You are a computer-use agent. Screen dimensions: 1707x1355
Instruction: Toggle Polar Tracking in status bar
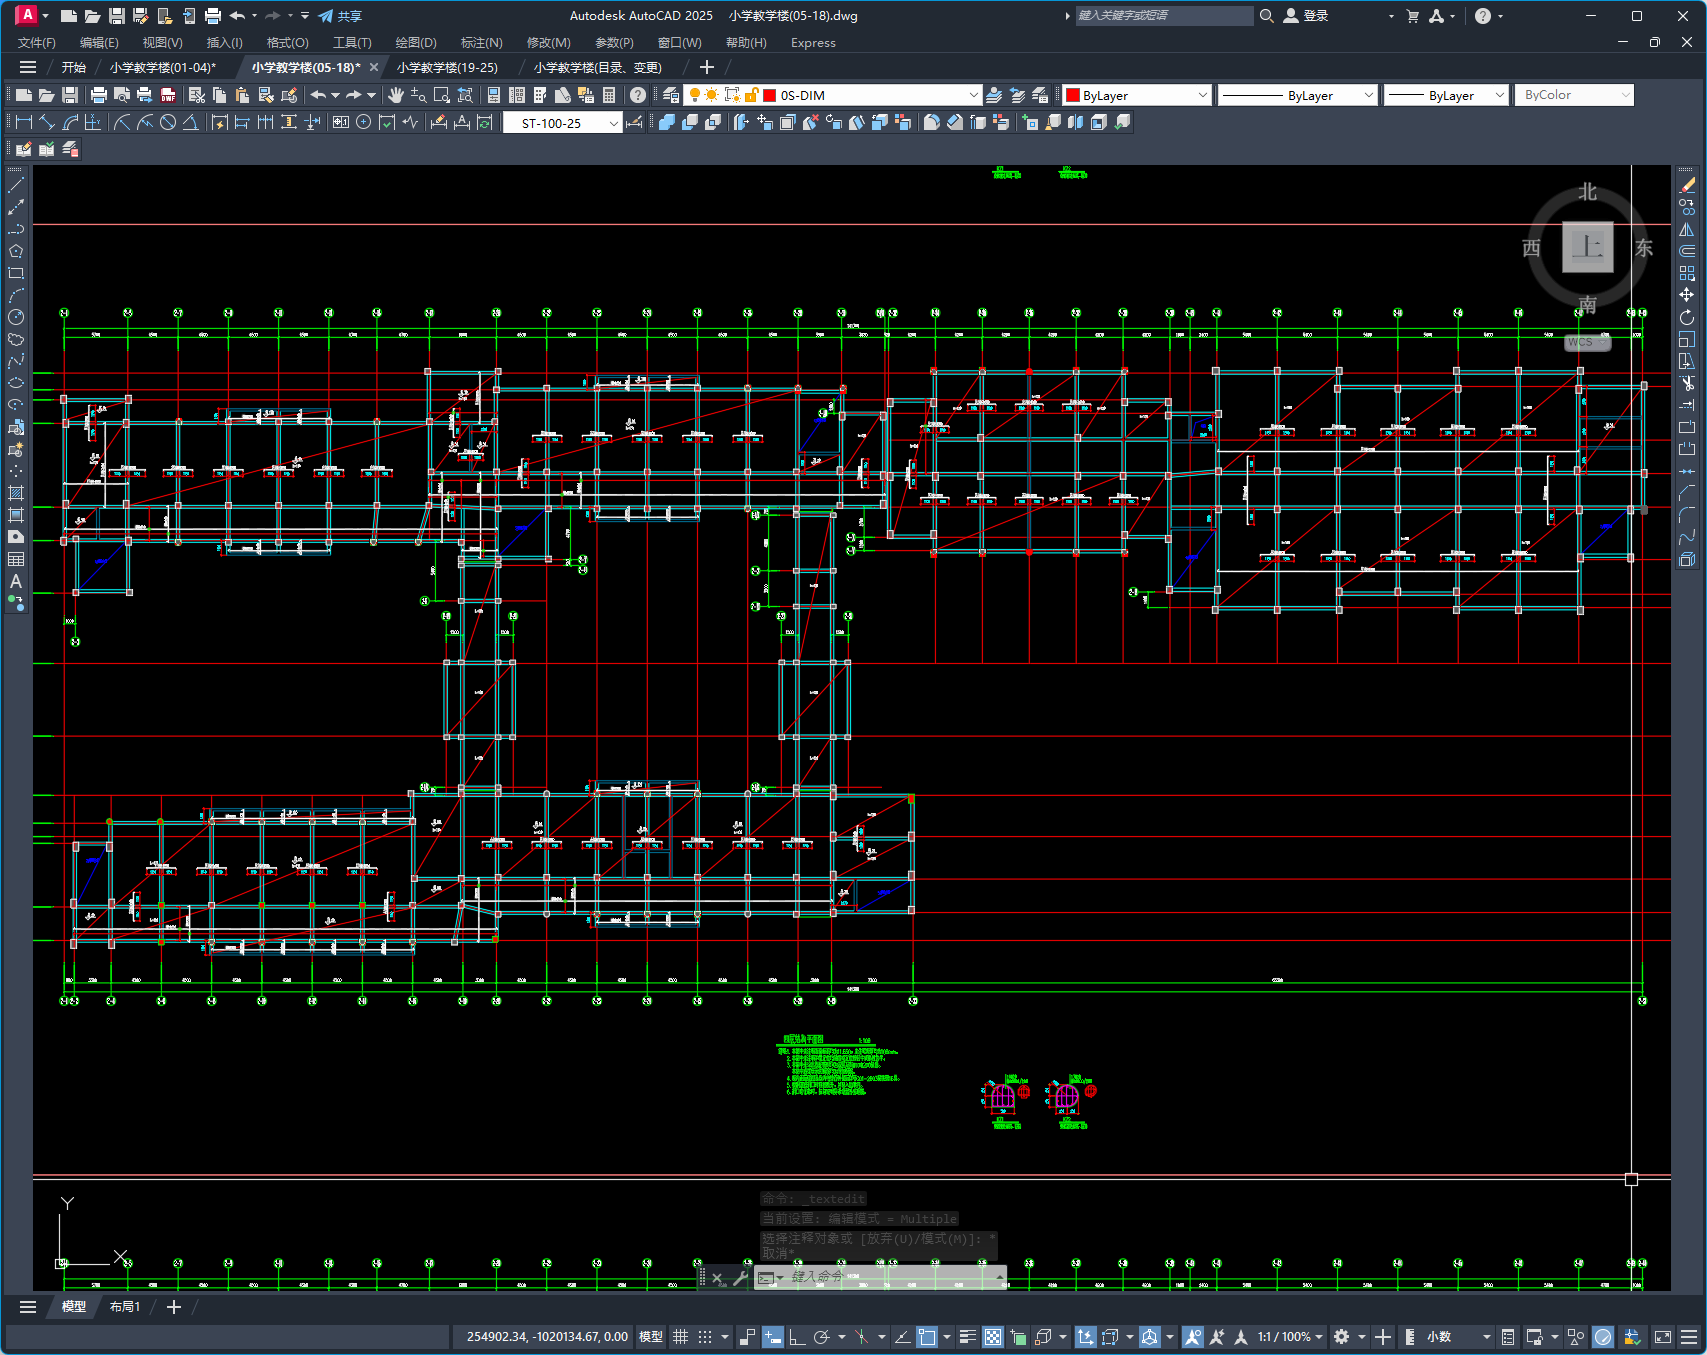pos(822,1337)
